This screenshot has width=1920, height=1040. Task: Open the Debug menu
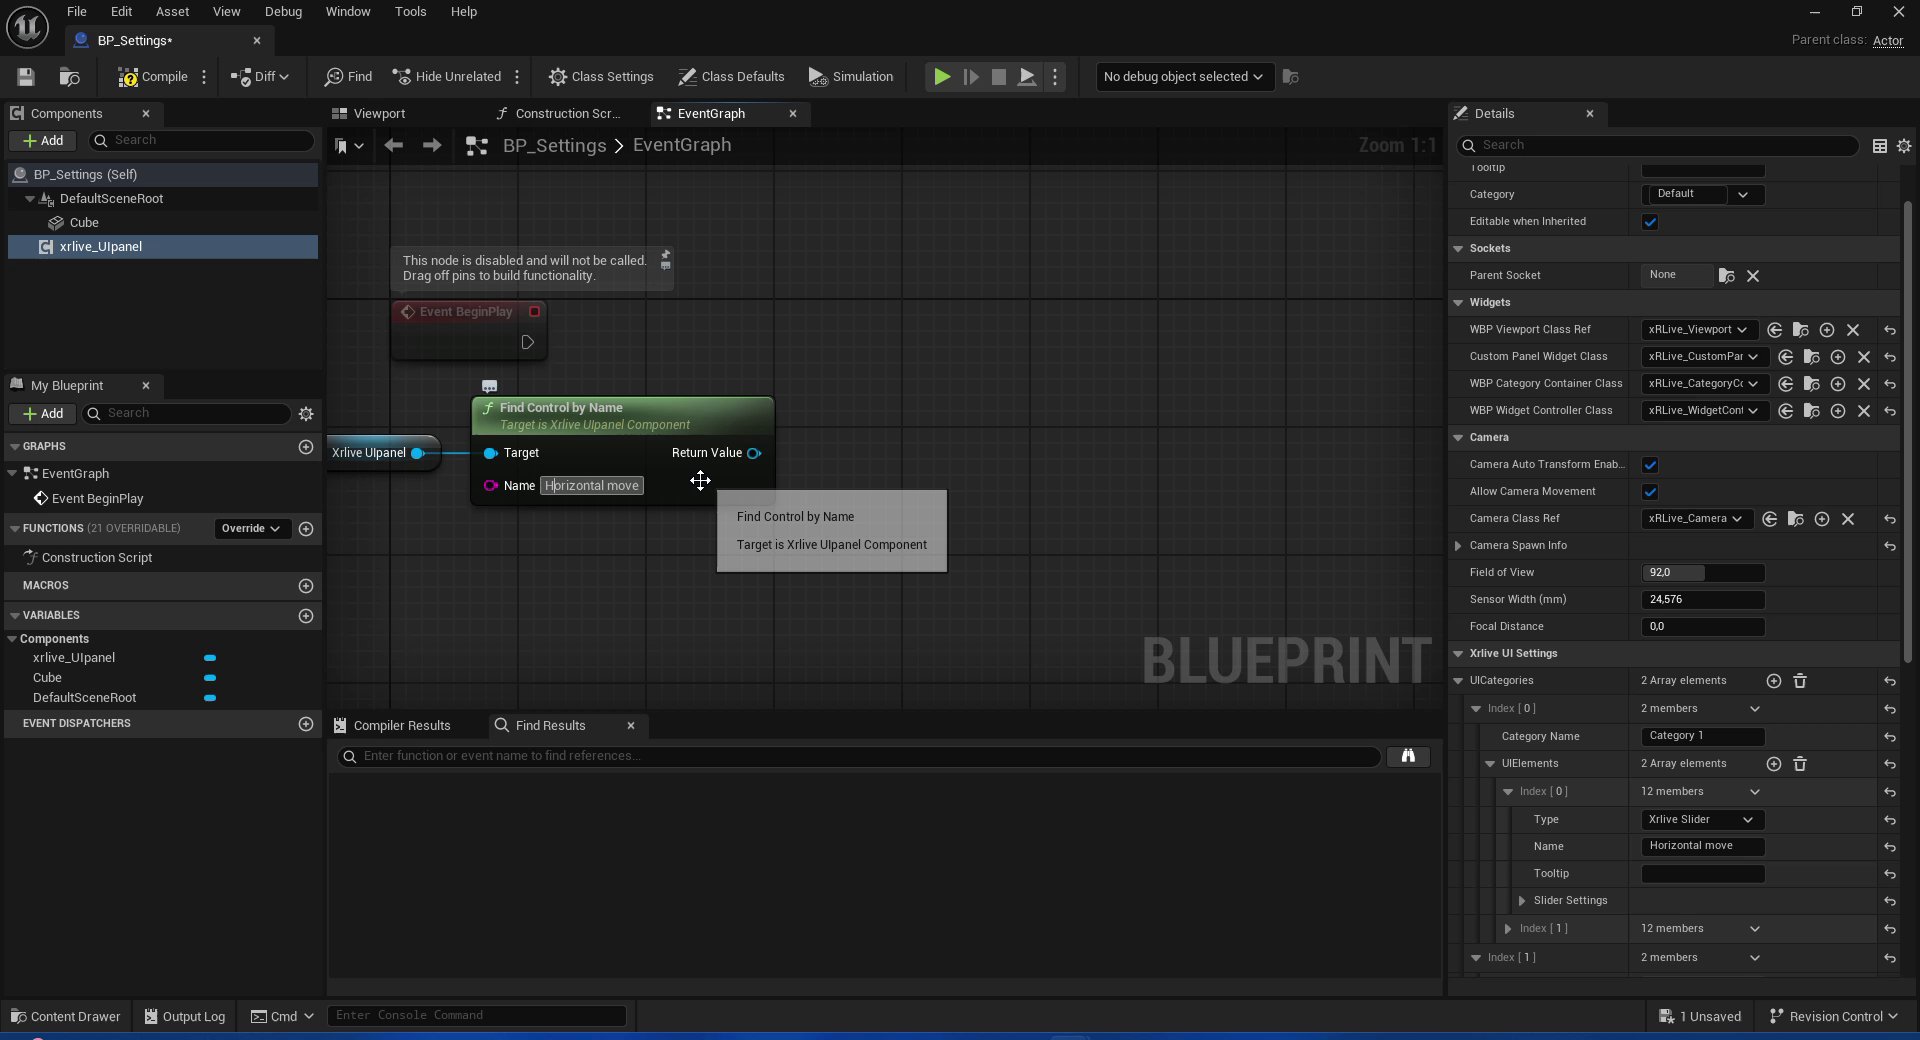[283, 12]
